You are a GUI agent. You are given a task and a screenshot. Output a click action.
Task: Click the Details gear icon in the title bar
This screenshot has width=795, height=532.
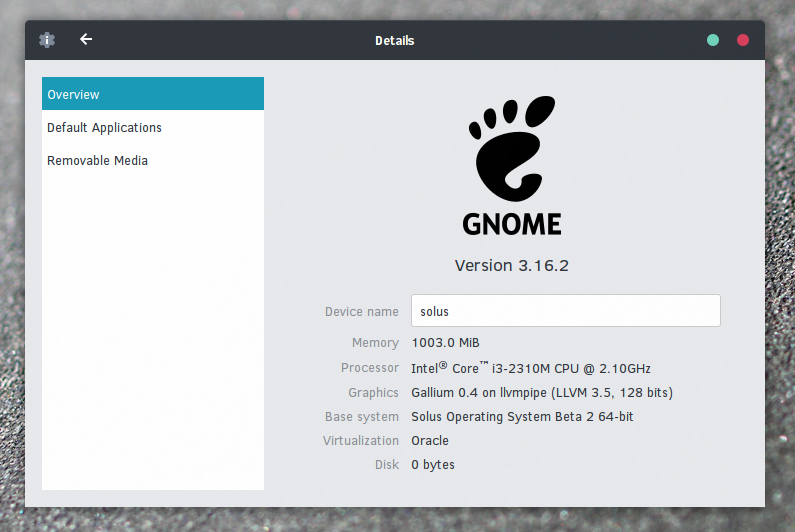47,40
